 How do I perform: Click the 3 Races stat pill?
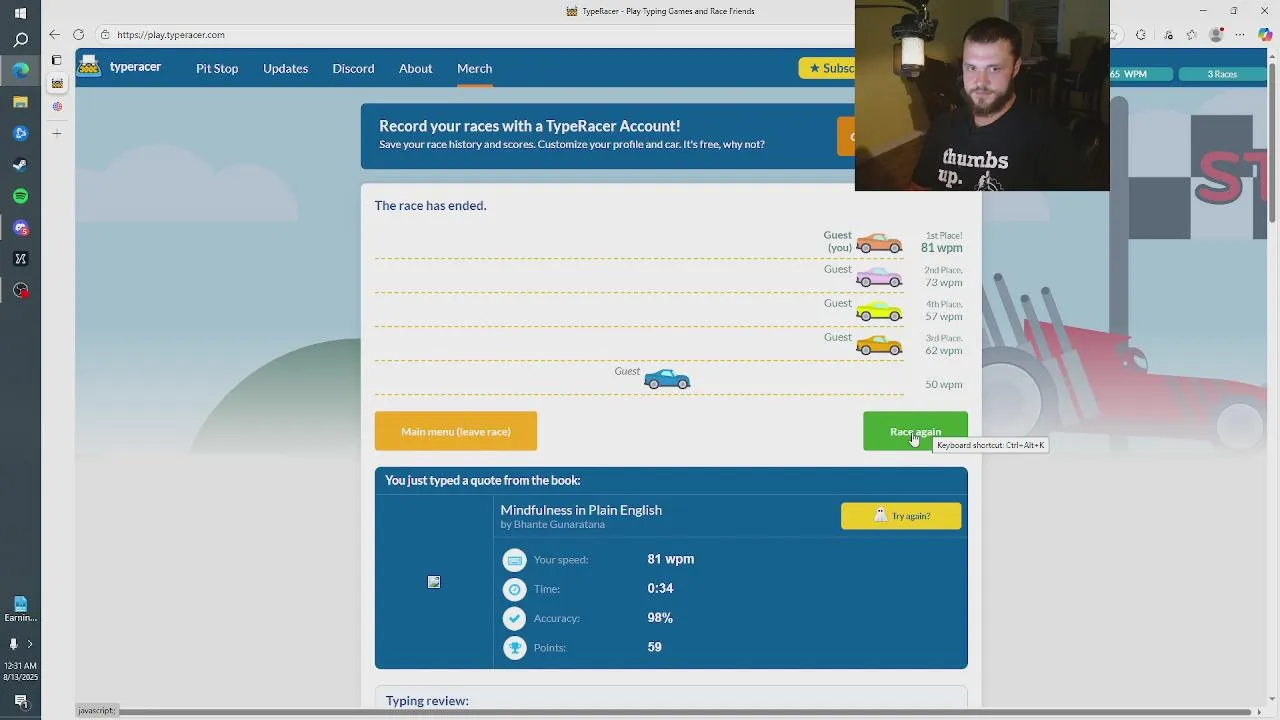click(1222, 74)
